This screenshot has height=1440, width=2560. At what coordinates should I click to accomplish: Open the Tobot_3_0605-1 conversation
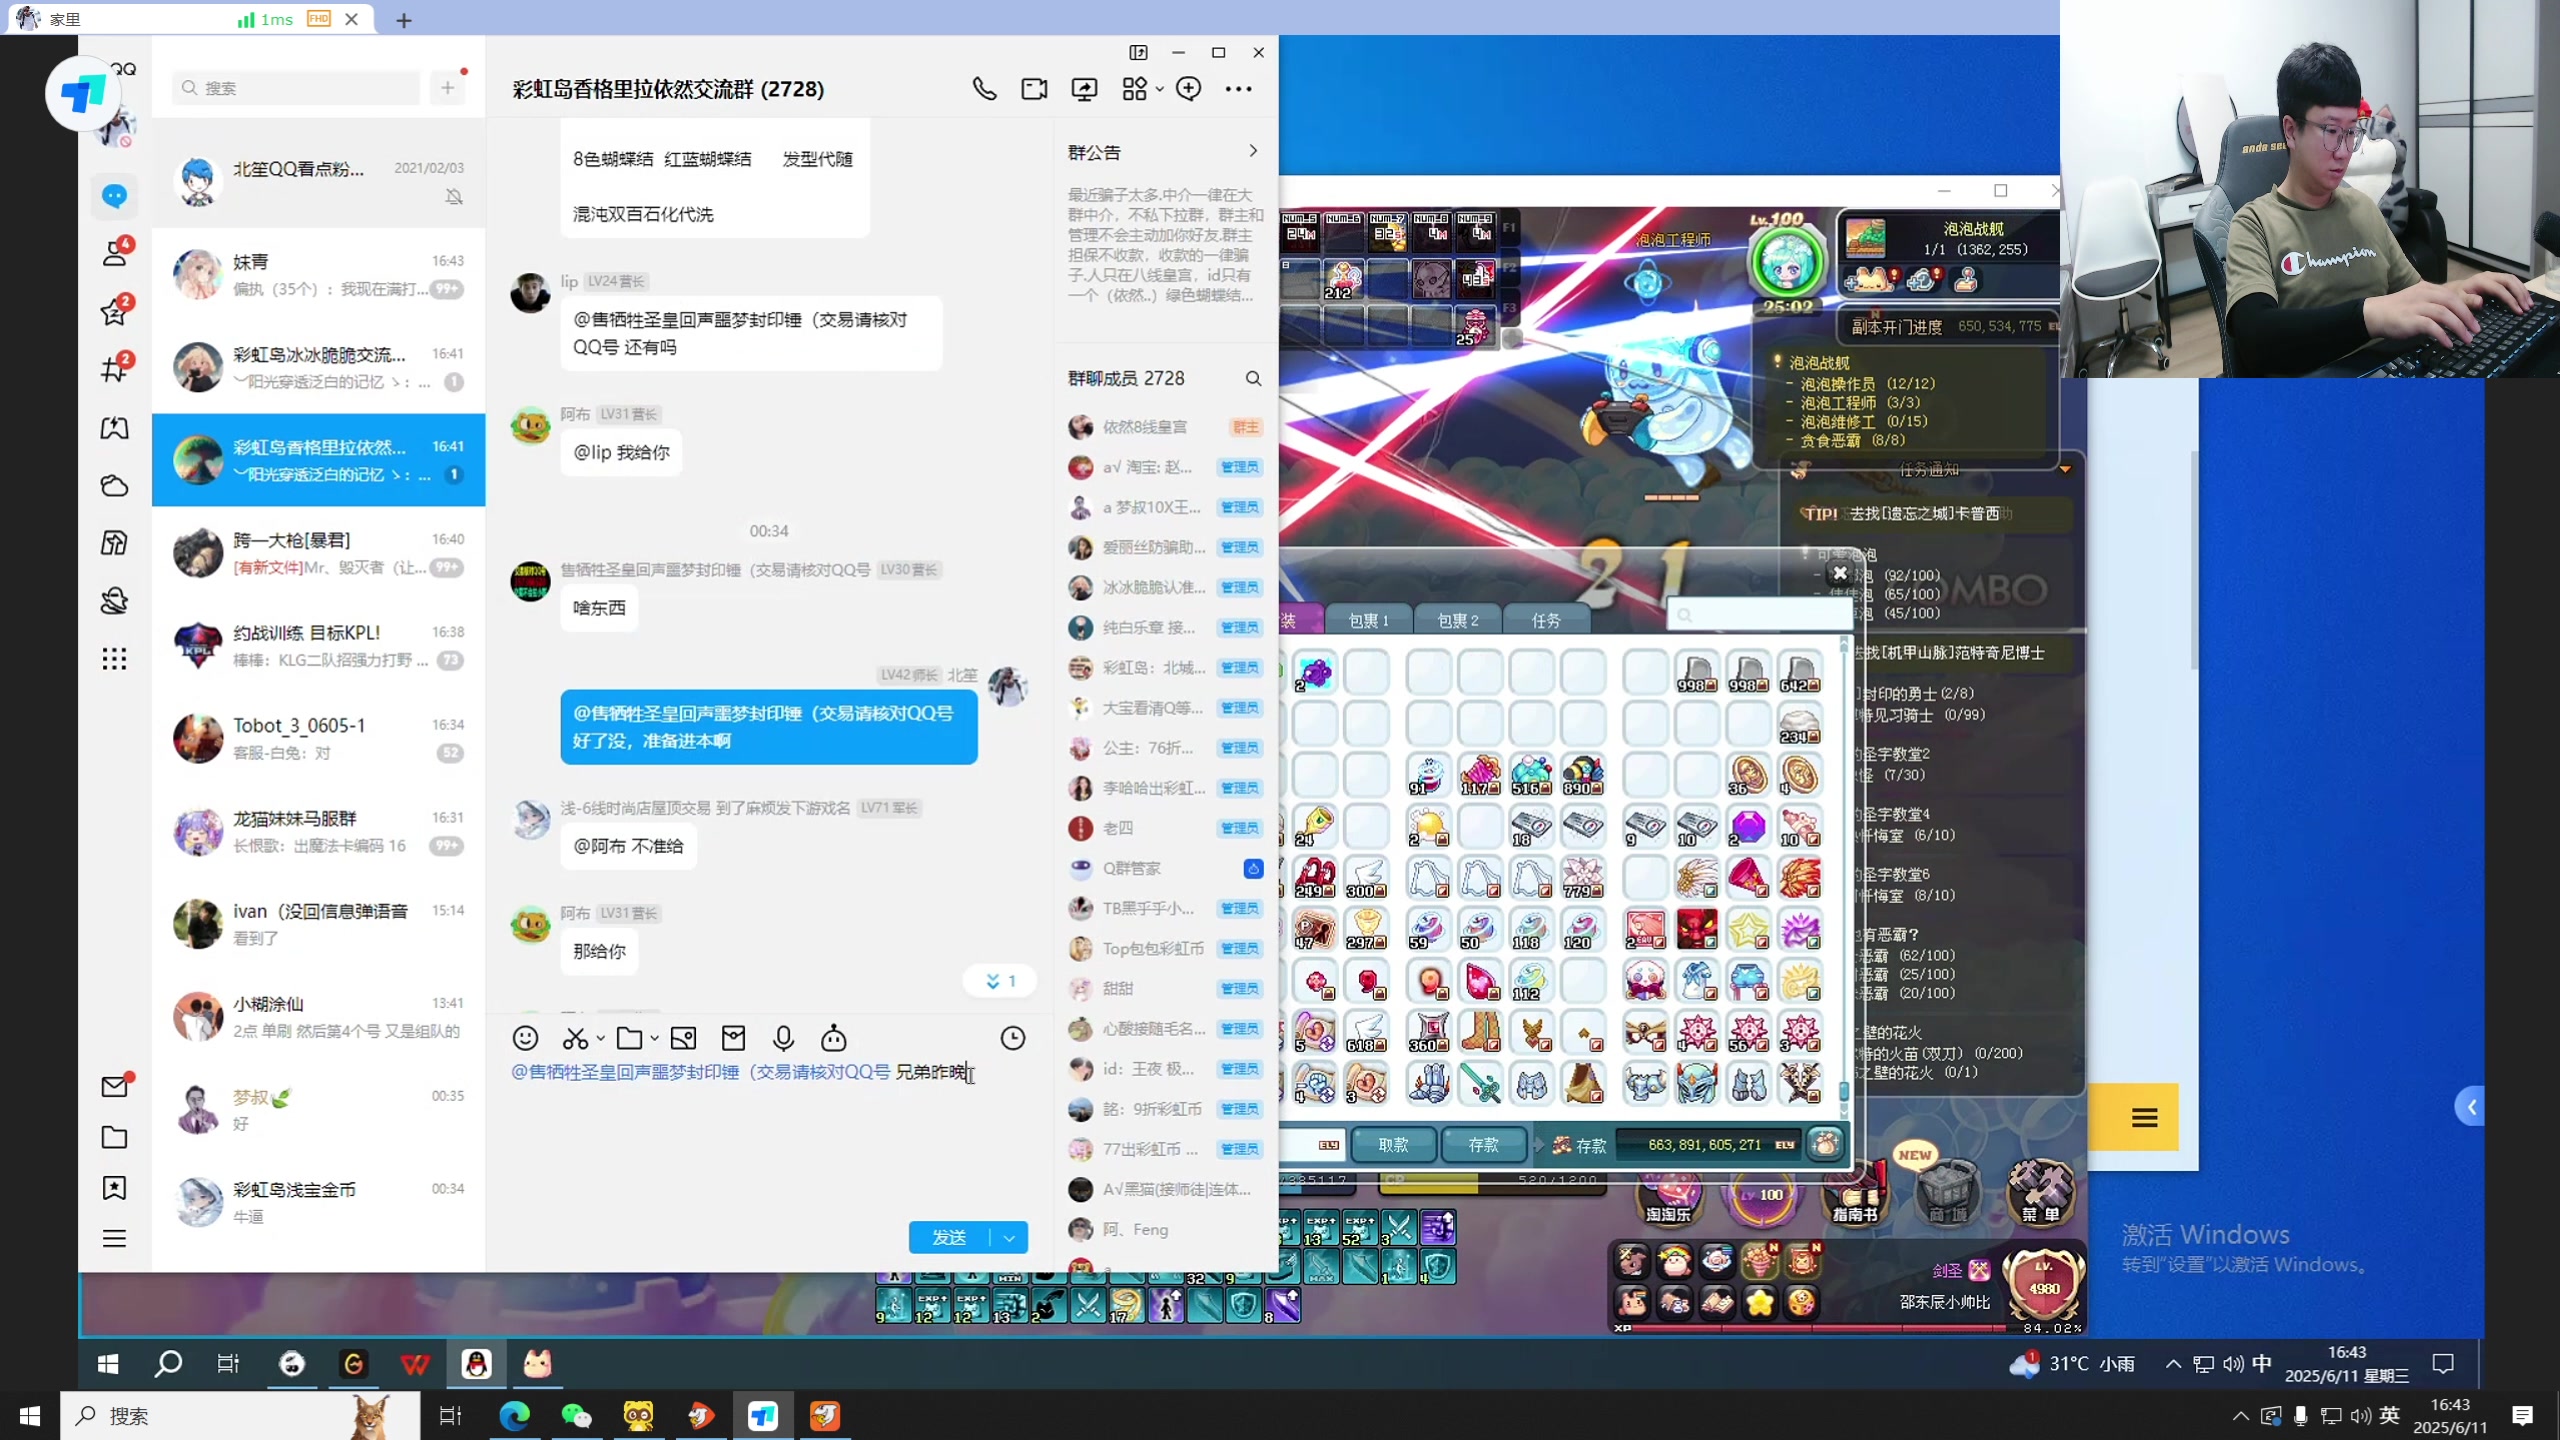(x=318, y=739)
